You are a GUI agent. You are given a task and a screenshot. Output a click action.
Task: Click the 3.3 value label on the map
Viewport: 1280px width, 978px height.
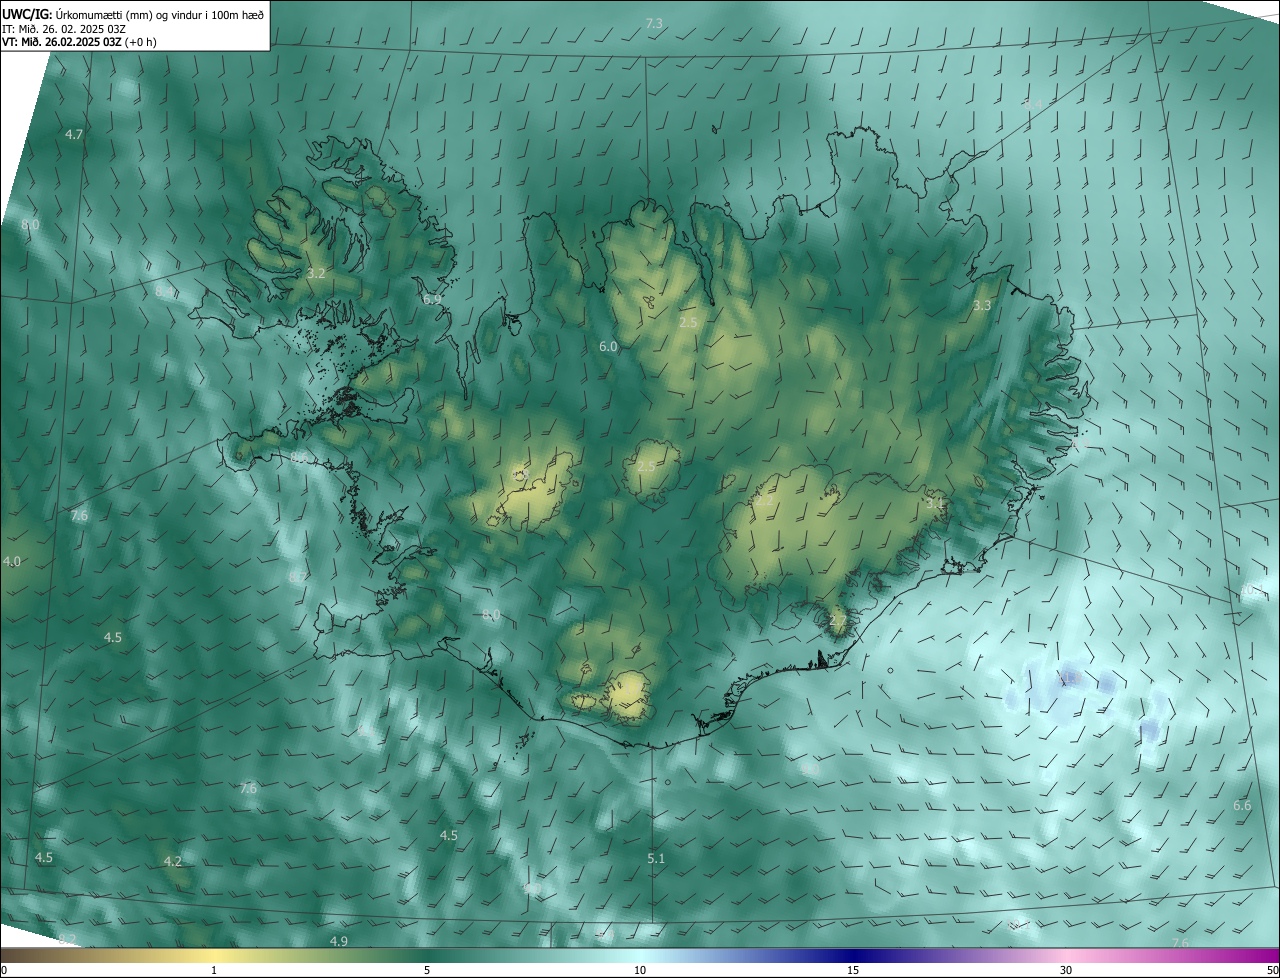point(982,305)
